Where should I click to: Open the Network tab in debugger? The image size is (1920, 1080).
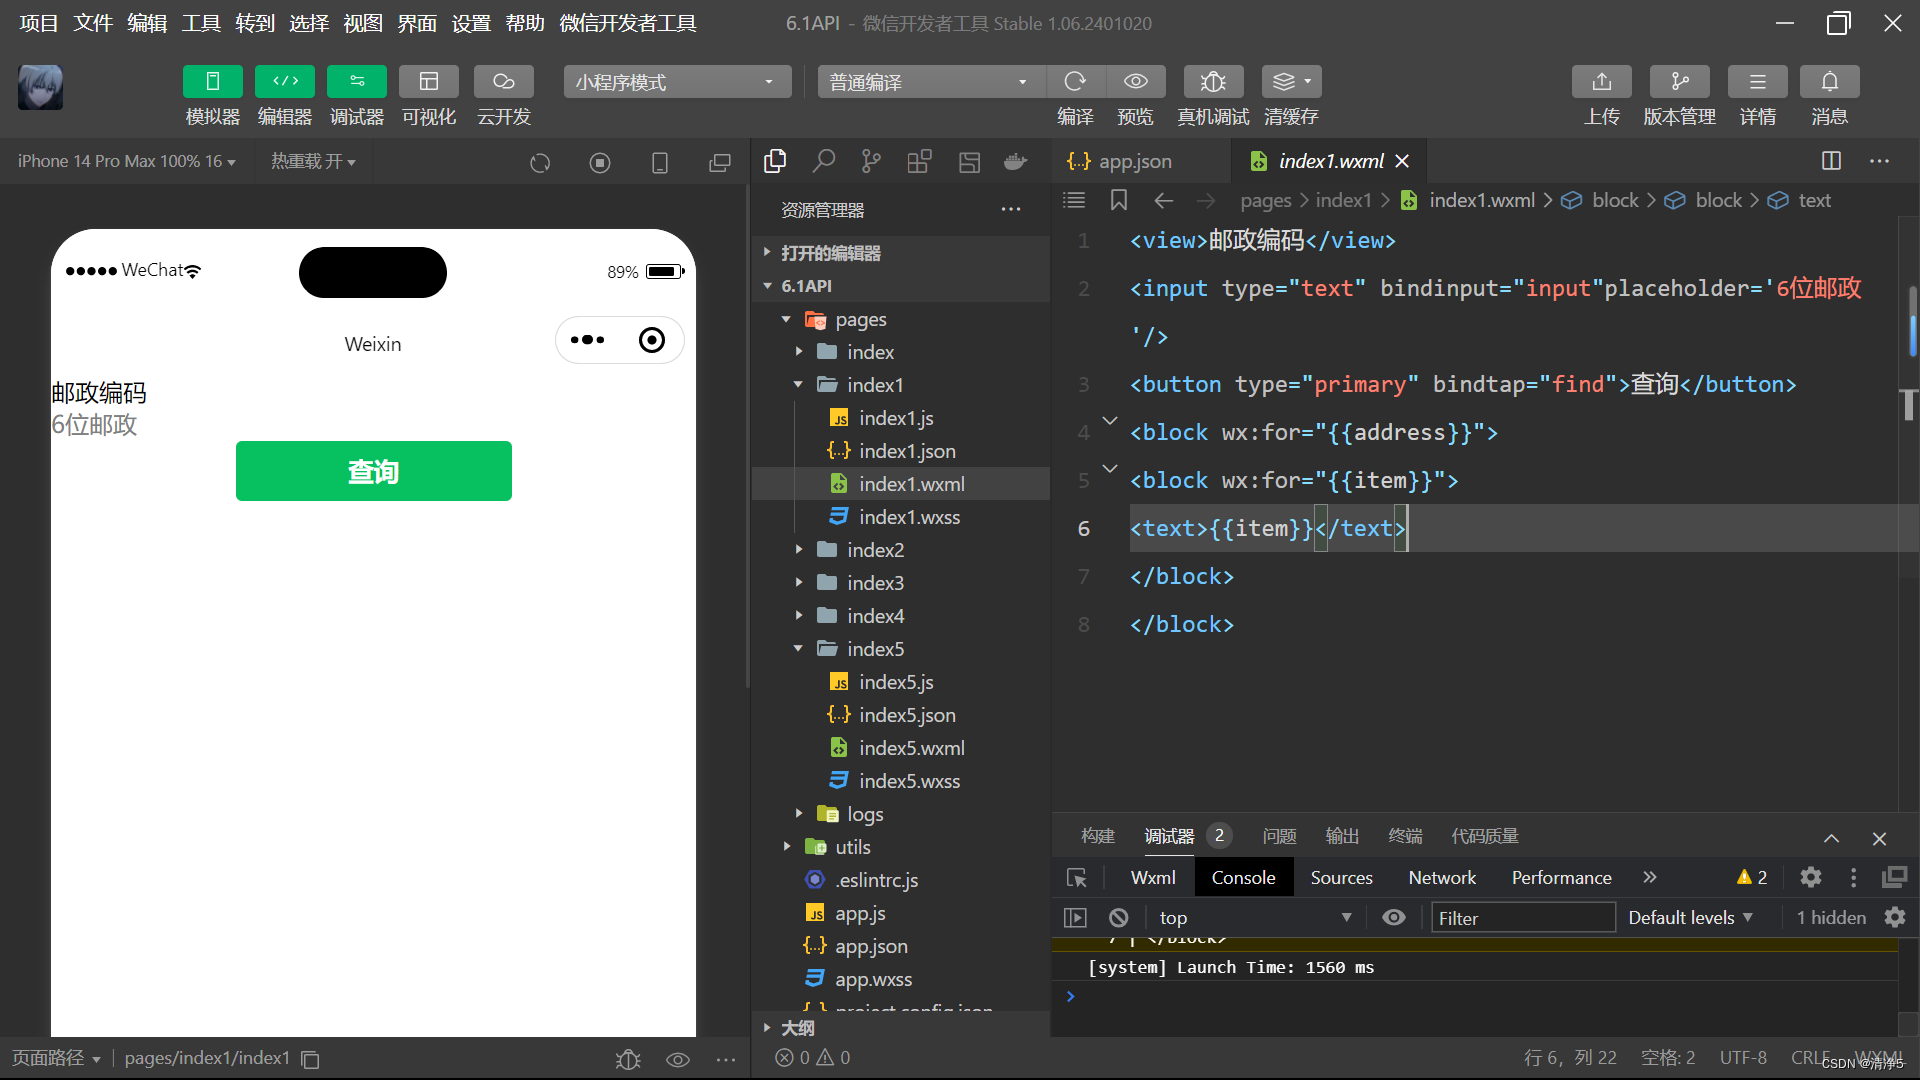(x=1441, y=878)
